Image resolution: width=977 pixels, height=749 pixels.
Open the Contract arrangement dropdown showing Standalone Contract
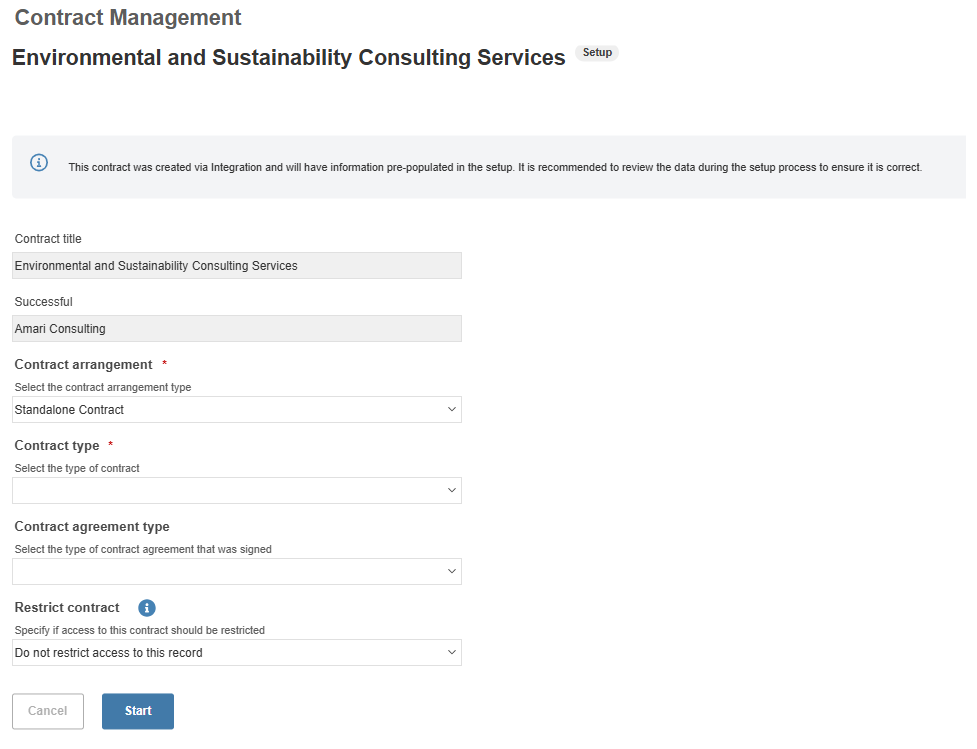tap(237, 409)
